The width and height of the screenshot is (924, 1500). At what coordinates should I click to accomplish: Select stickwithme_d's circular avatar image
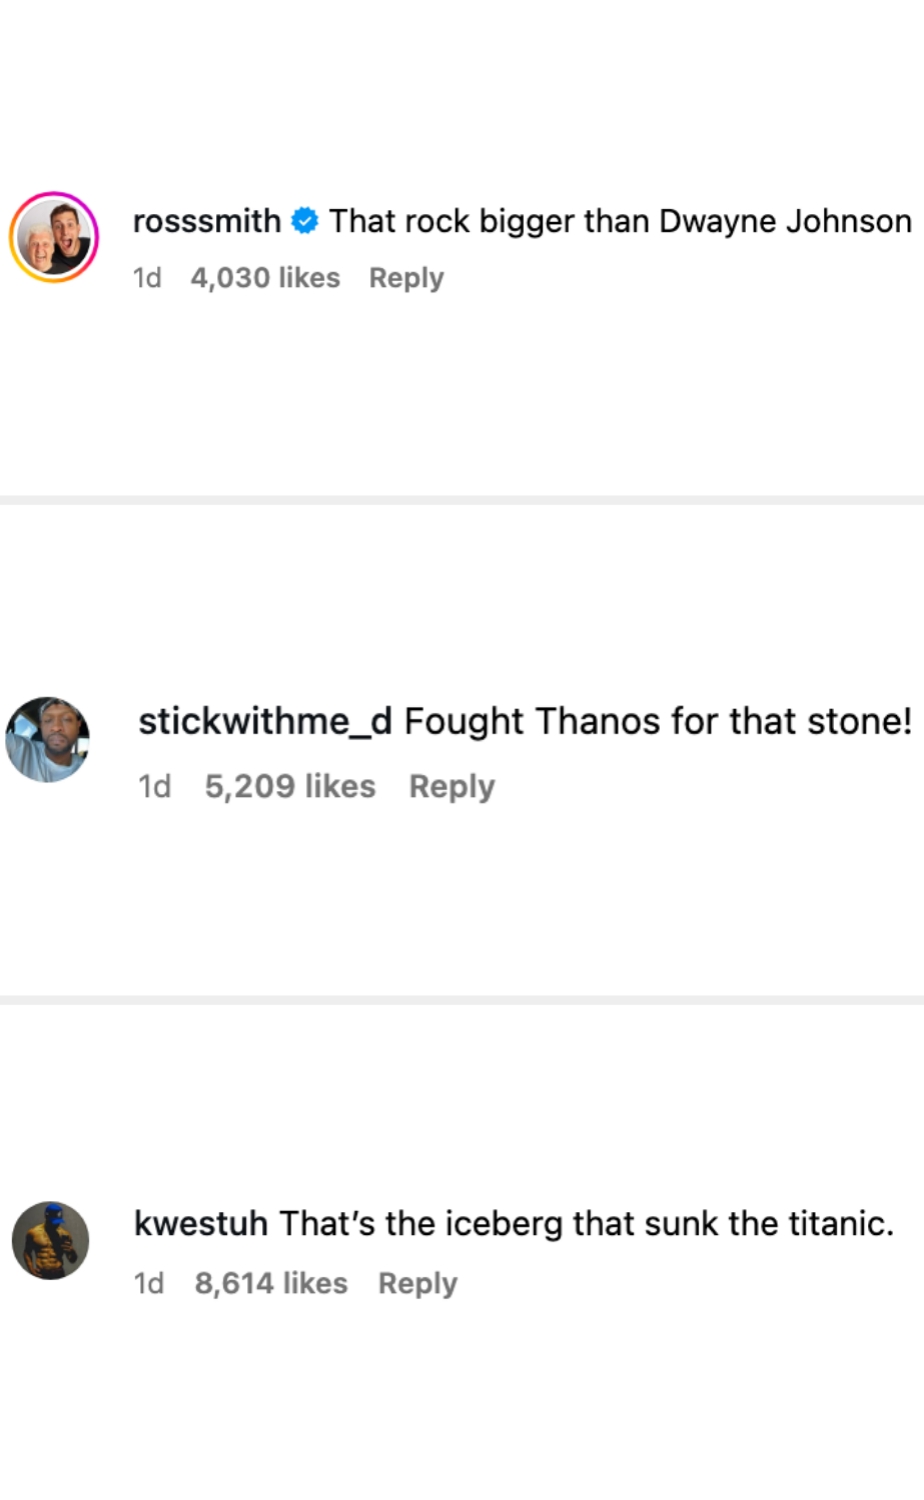[47, 740]
